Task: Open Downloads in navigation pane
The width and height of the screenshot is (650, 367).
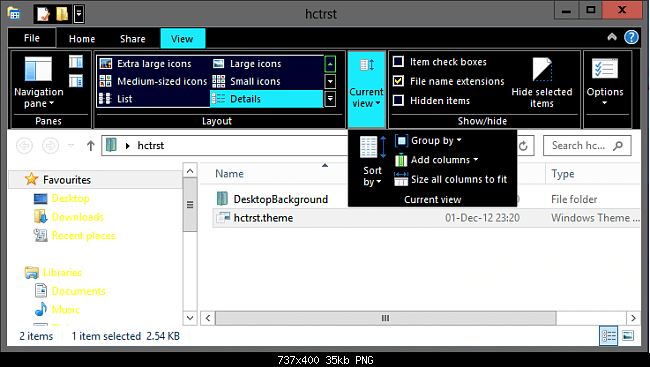Action: point(78,217)
